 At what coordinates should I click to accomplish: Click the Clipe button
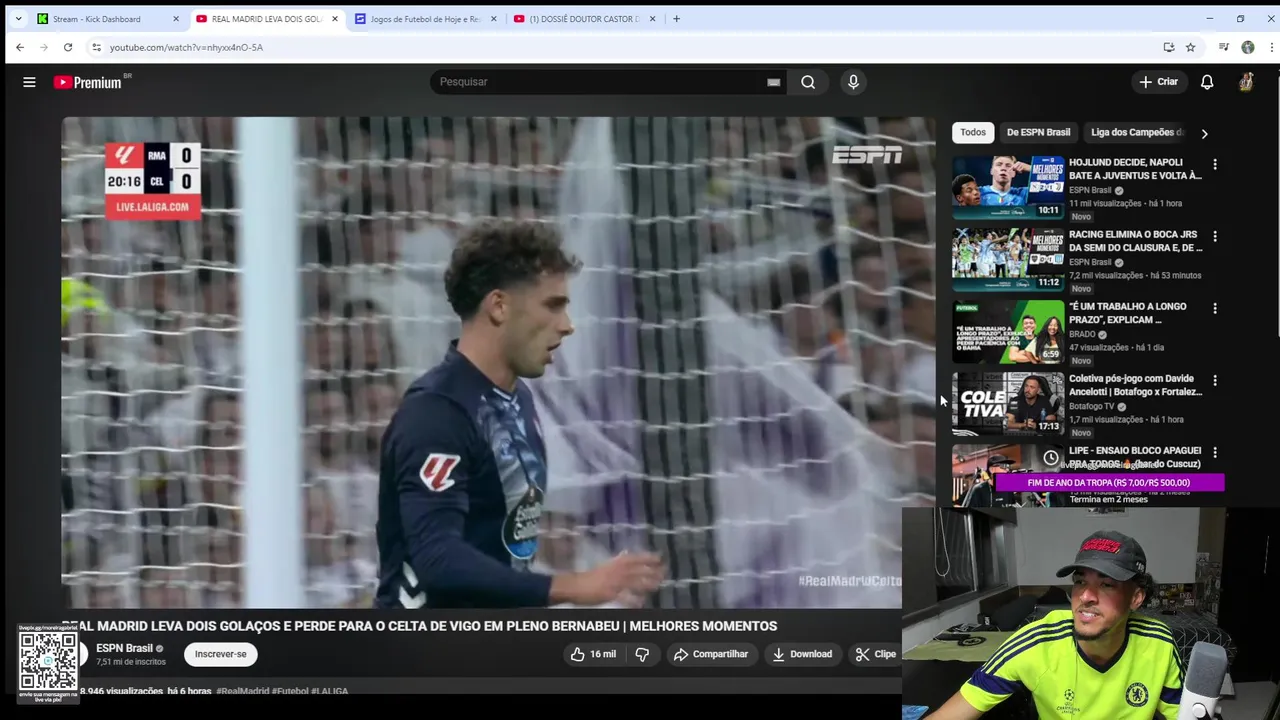point(876,654)
